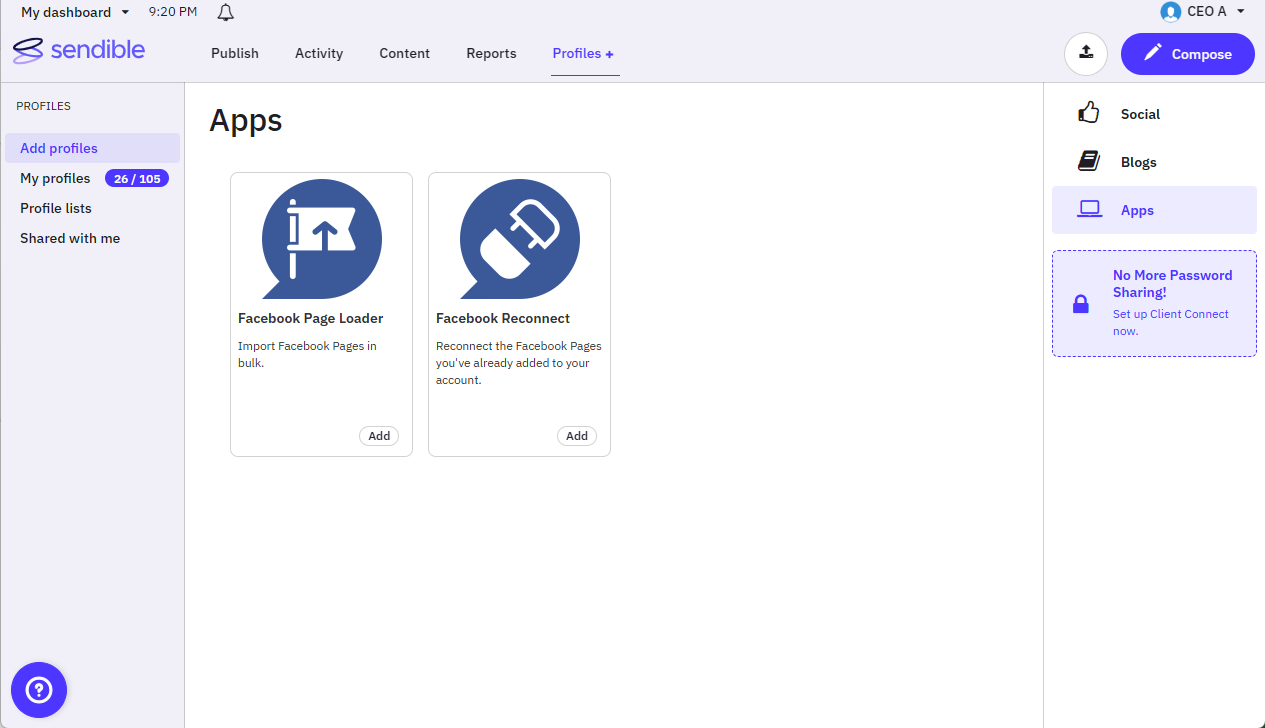The height and width of the screenshot is (728, 1265).
Task: Open the Content tab
Action: pyautogui.click(x=405, y=53)
